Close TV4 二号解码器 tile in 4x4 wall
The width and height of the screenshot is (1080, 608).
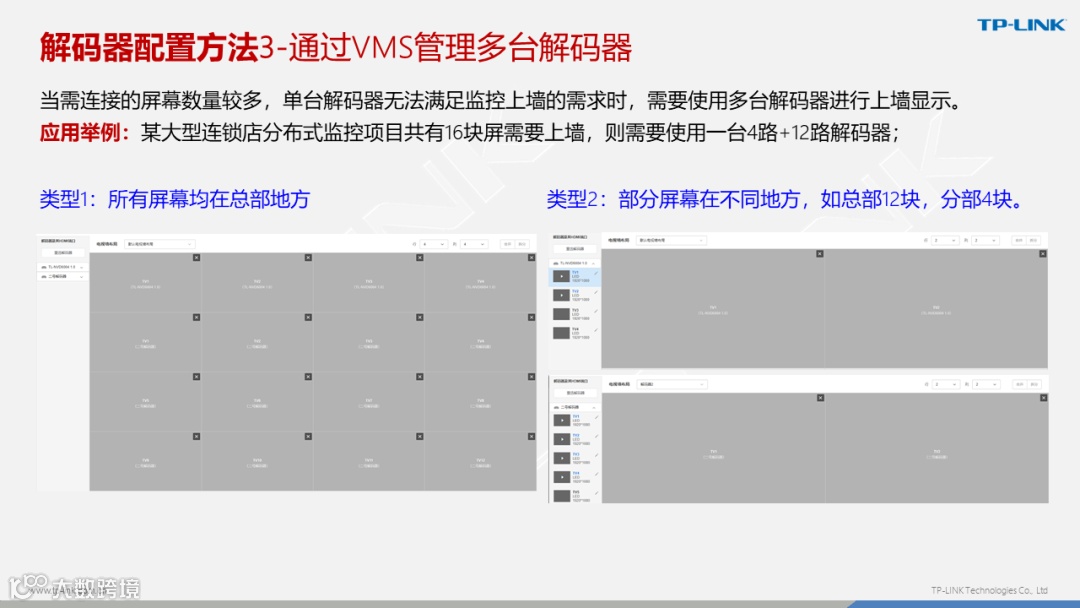click(532, 317)
